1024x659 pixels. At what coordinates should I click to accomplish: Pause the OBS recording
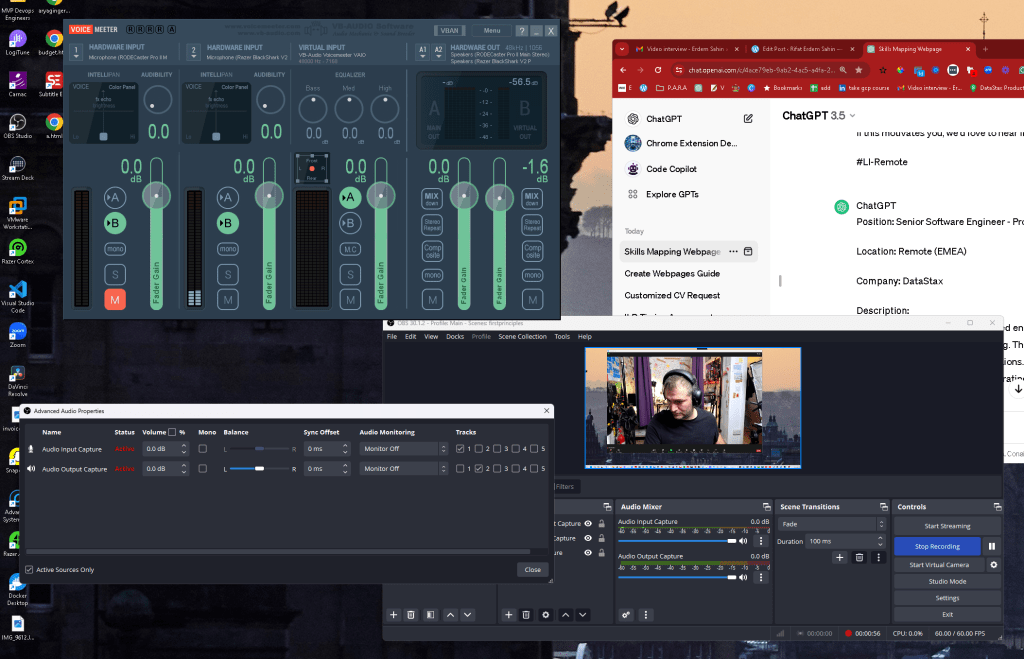(x=991, y=546)
